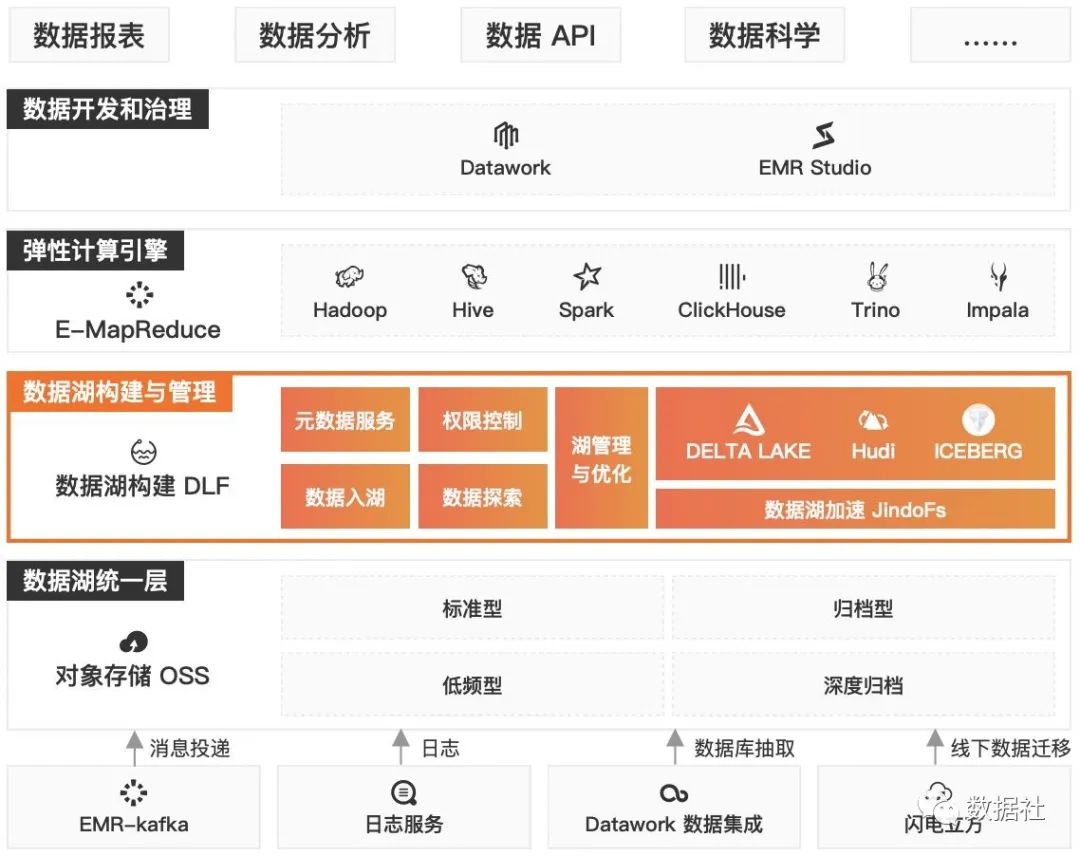Select the Trino rabbit icon
1080x856 pixels.
click(877, 276)
